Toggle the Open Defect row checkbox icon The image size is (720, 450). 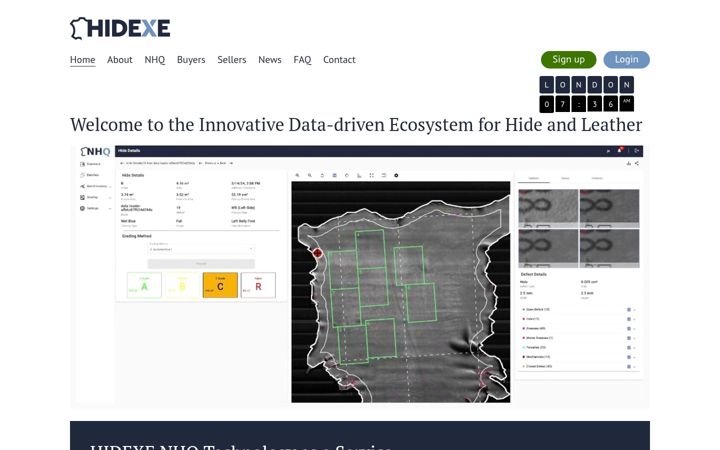click(x=629, y=309)
